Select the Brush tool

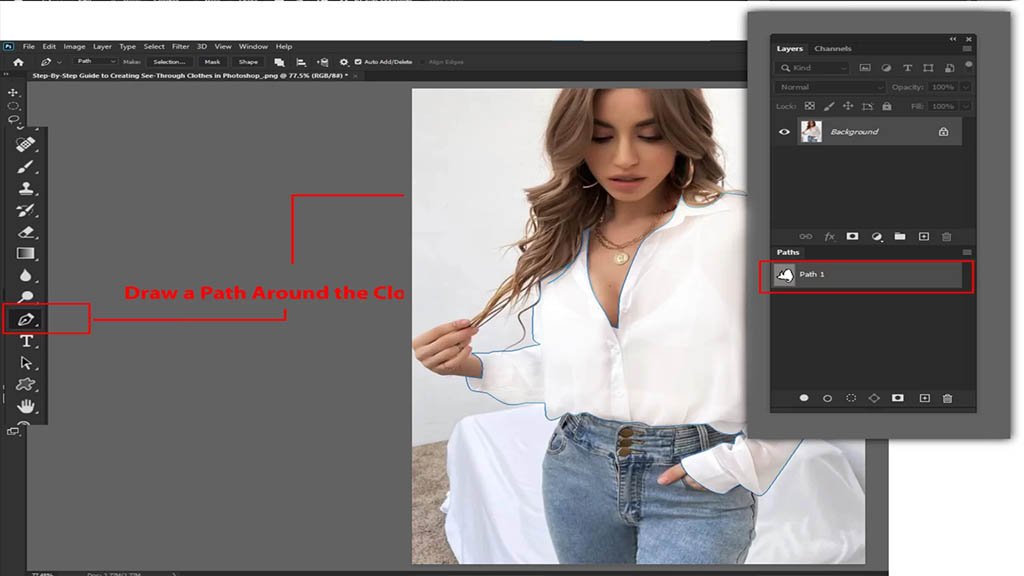point(26,166)
